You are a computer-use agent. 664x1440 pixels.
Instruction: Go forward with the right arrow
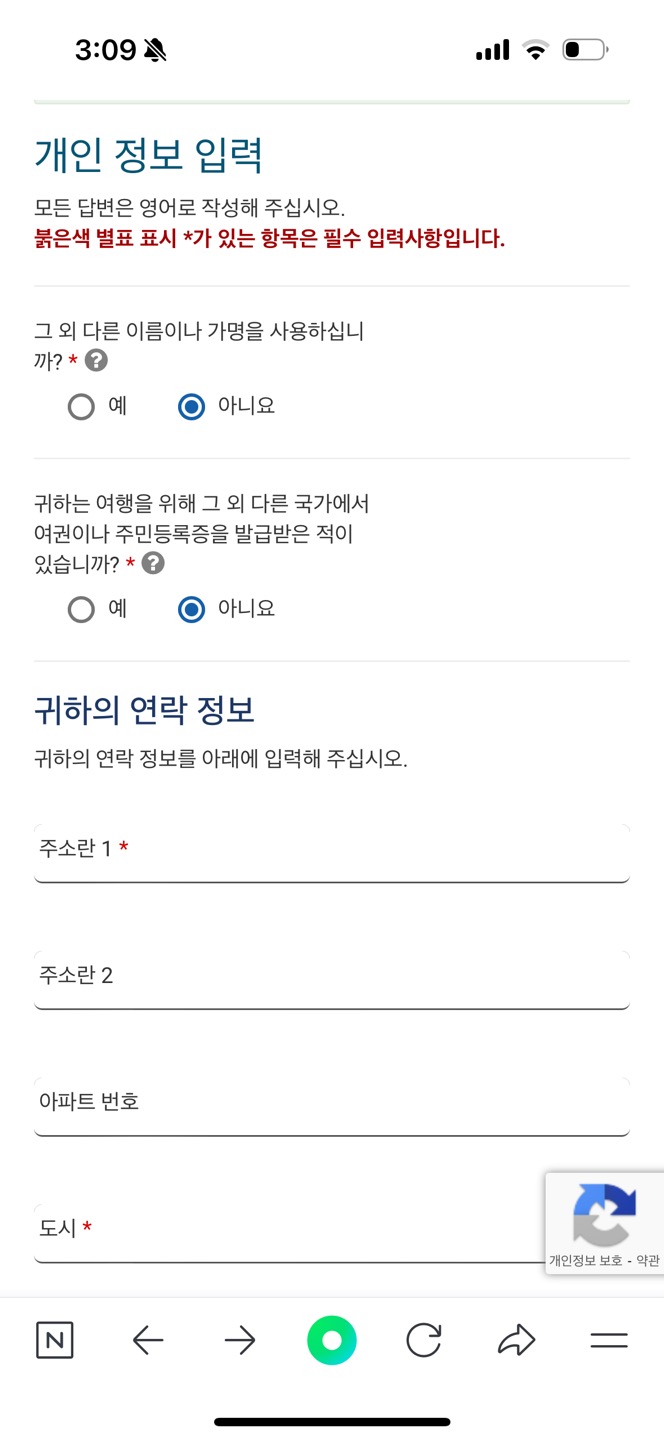(x=240, y=1340)
